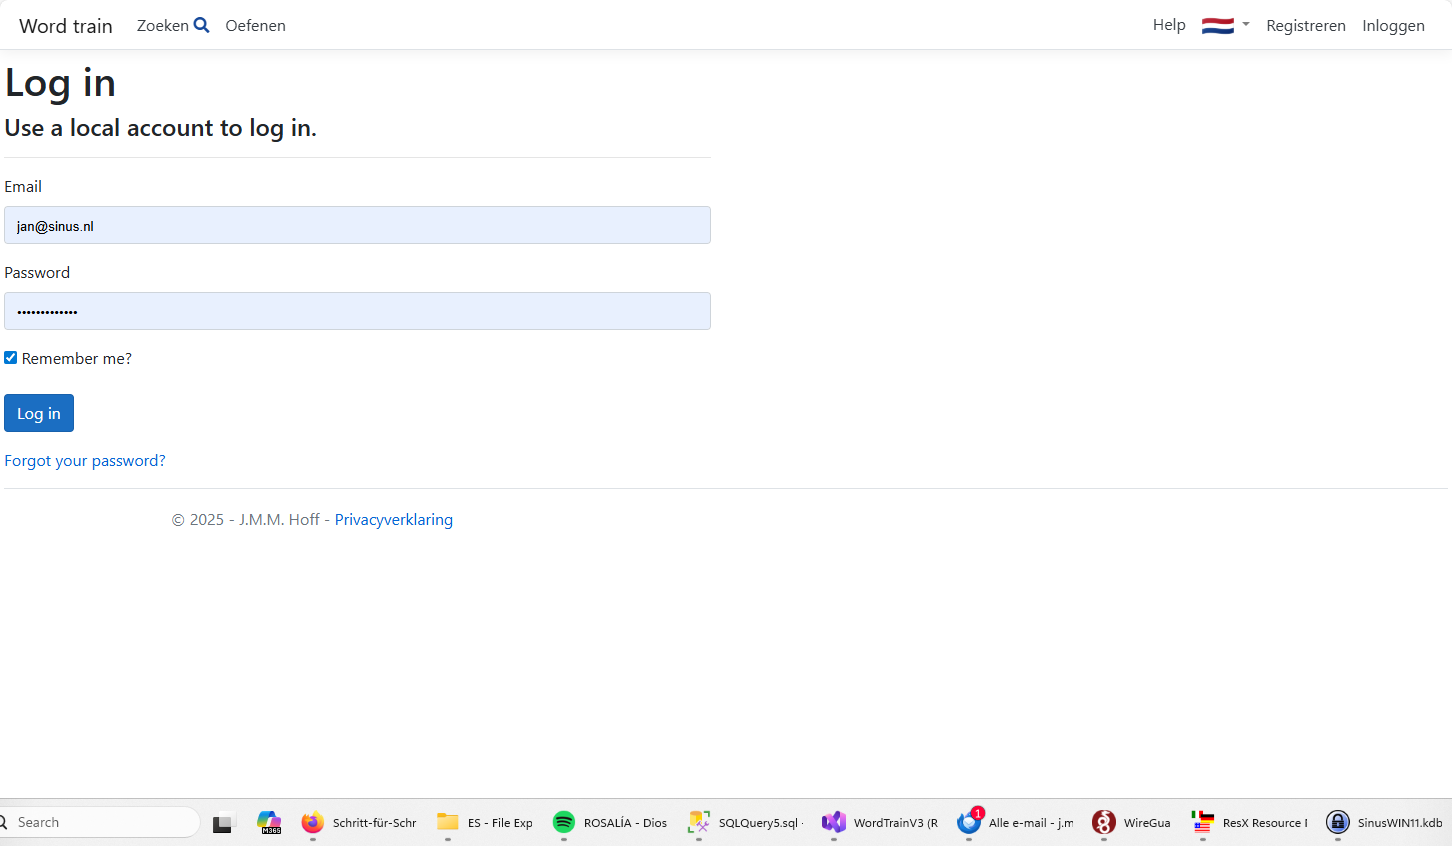Focus the Email input field
1452x846 pixels.
(x=357, y=225)
